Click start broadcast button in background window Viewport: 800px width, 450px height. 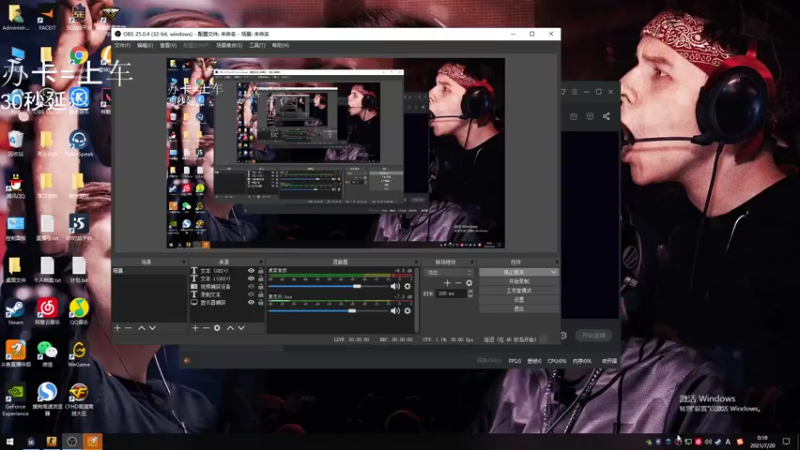(x=593, y=335)
